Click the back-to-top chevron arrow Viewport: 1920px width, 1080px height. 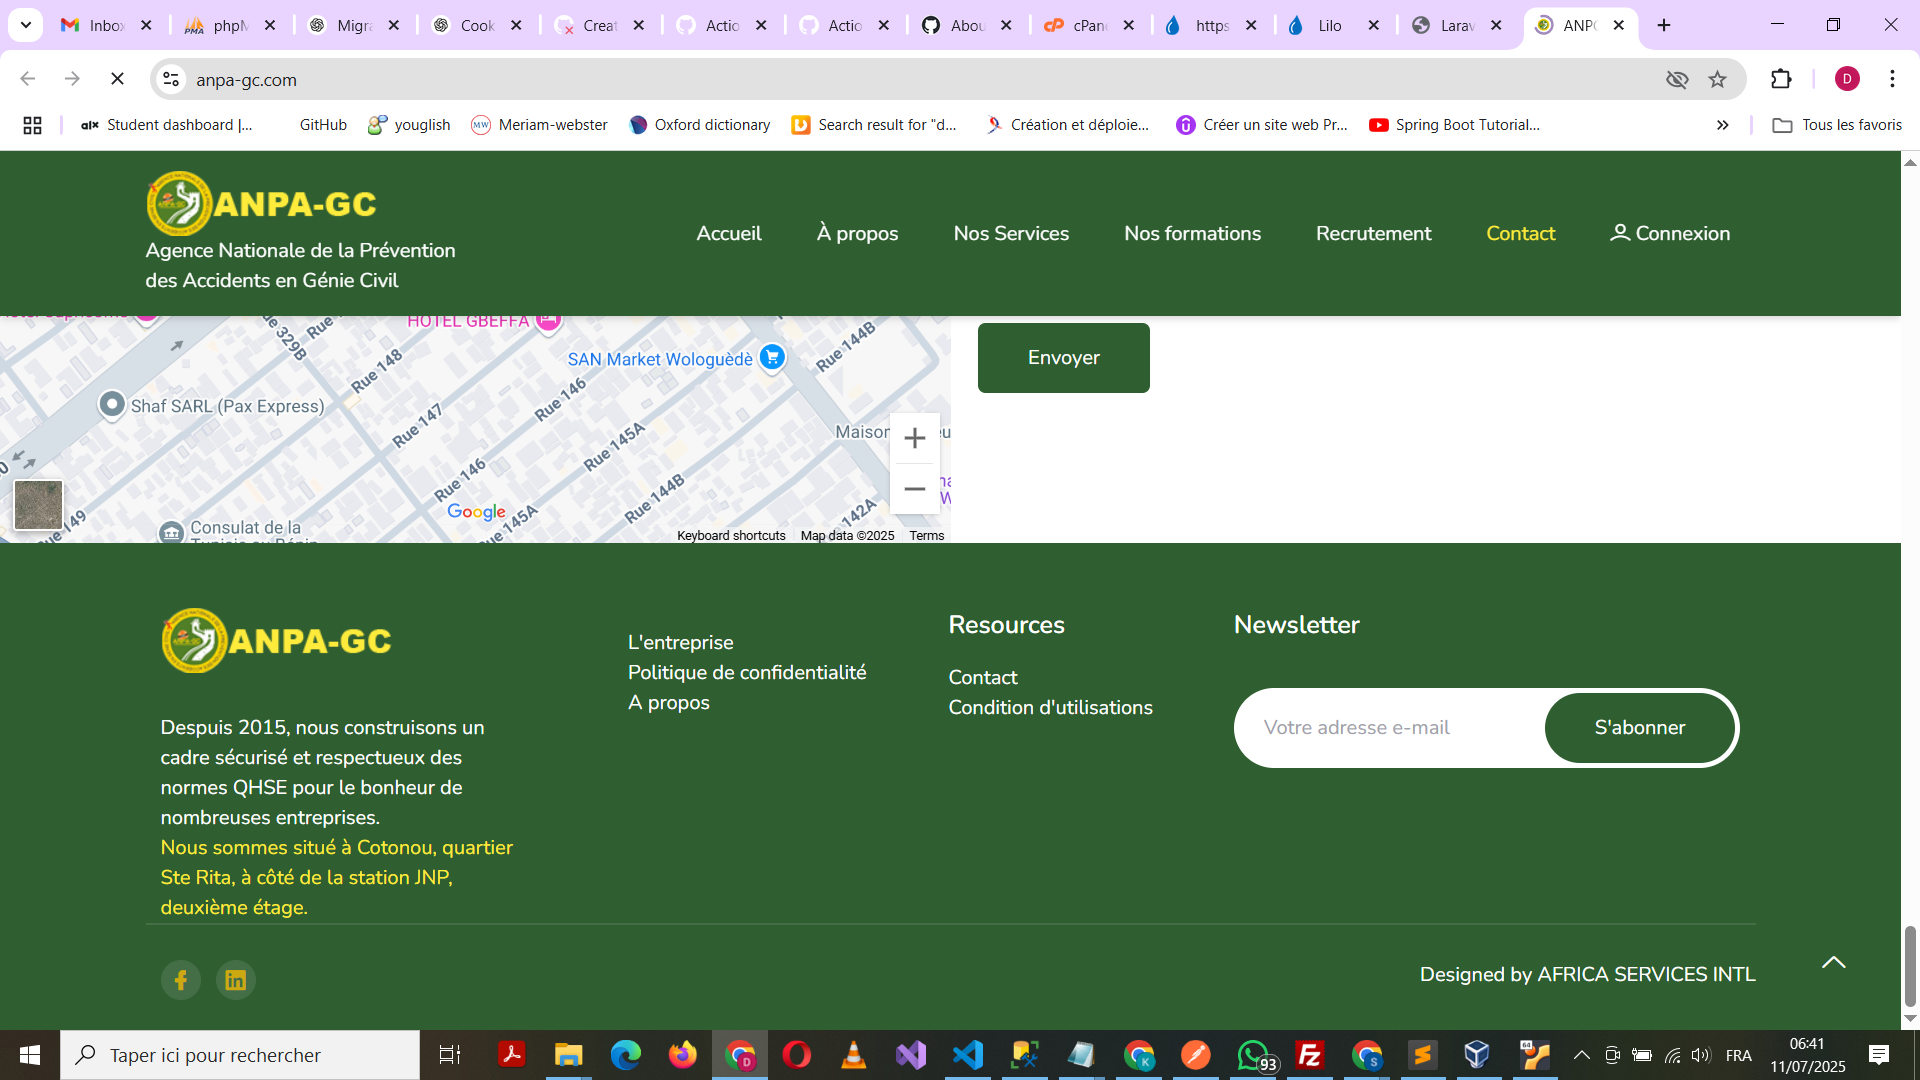(1833, 962)
